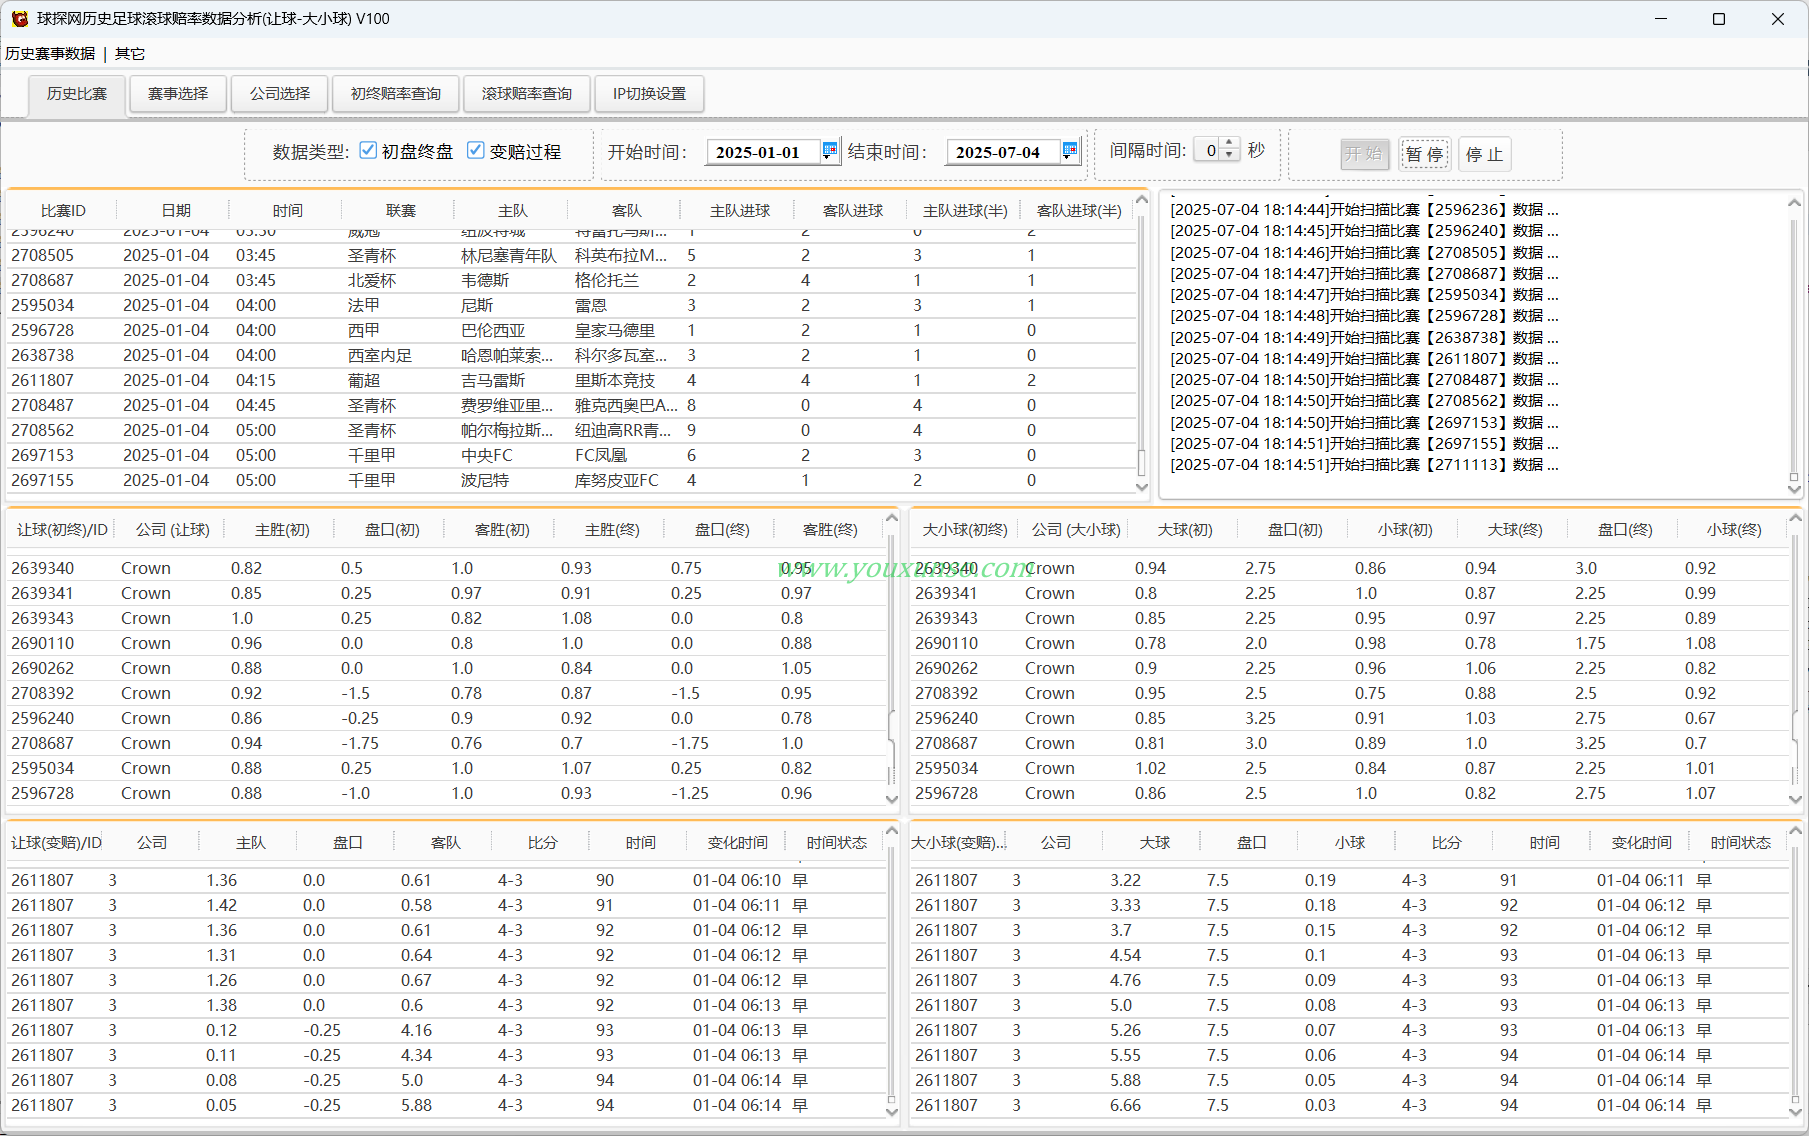Maximize the application window
This screenshot has height=1136, width=1809.
tap(1719, 19)
